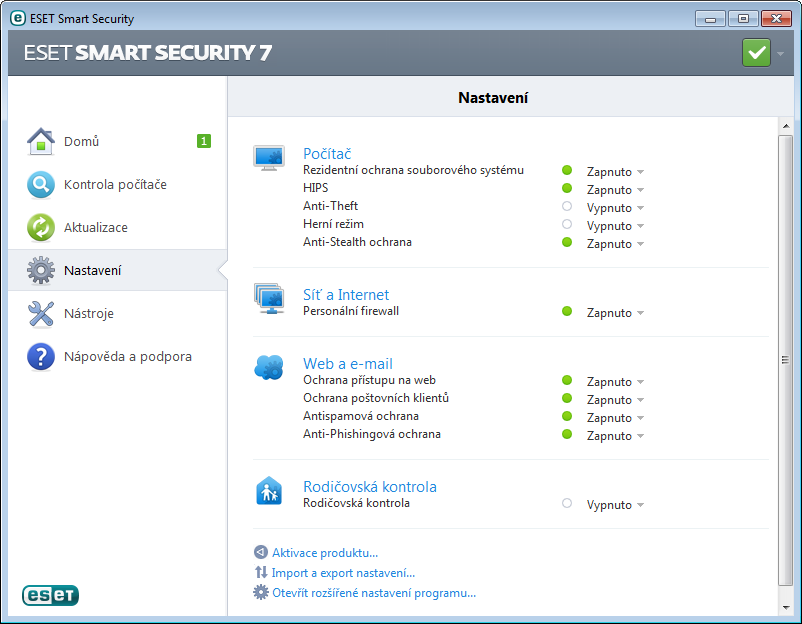Click the Domů house icon
The width and height of the screenshot is (802, 624).
(41, 141)
